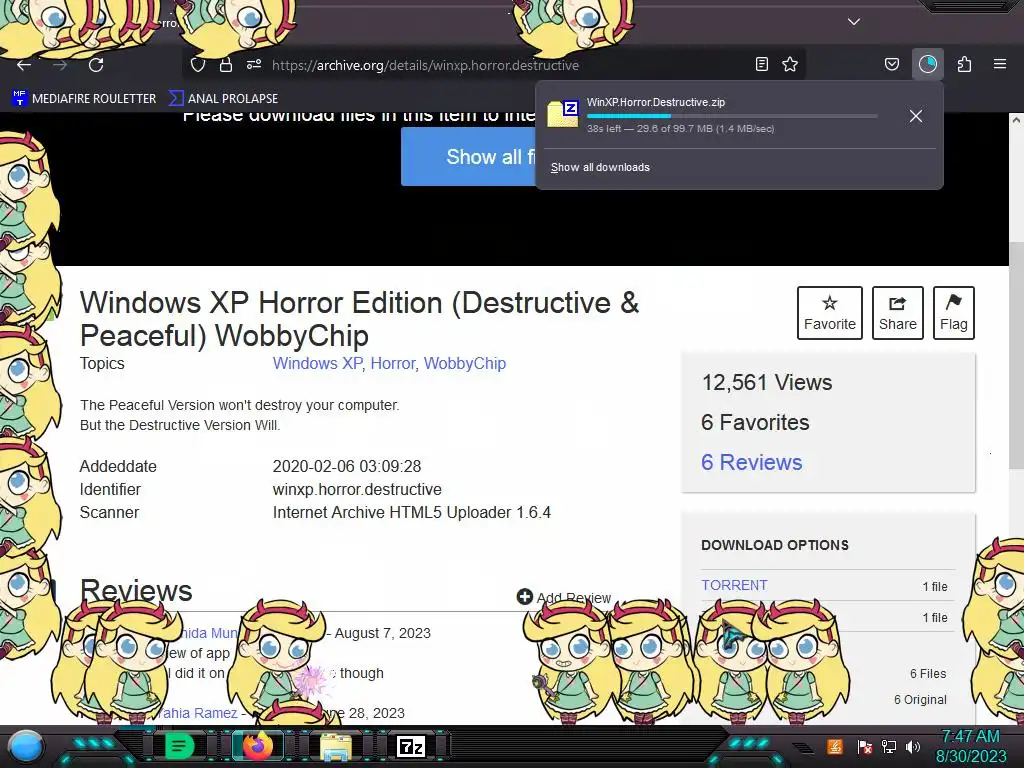Image resolution: width=1024 pixels, height=768 pixels.
Task: Open the extensions puzzle icon
Action: pos(964,64)
